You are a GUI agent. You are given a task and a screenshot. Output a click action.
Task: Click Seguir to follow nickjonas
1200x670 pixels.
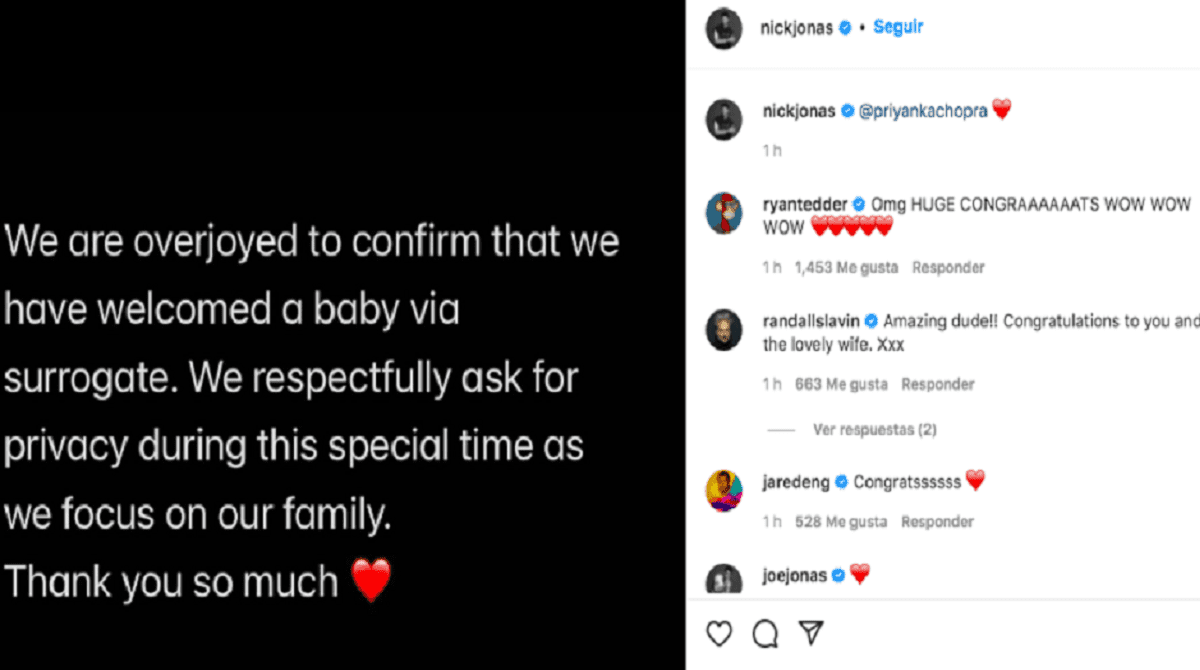(897, 28)
